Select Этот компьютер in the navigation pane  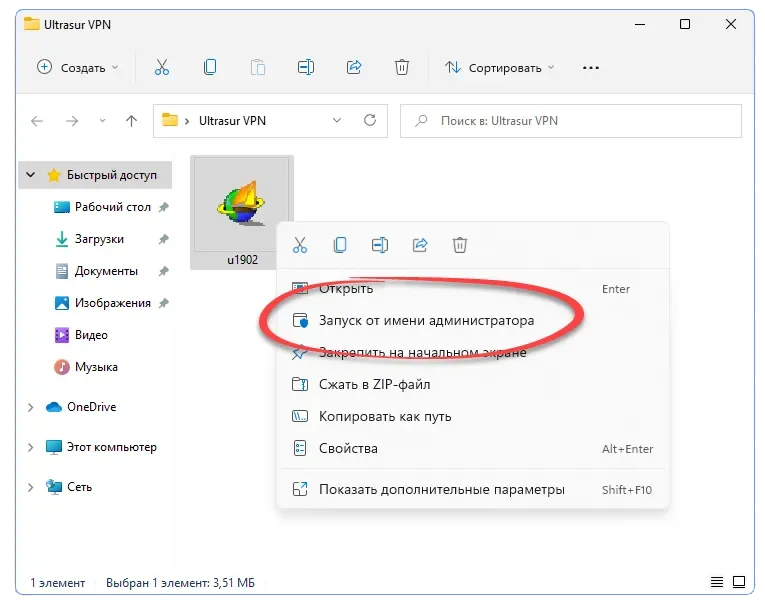pyautogui.click(x=112, y=447)
